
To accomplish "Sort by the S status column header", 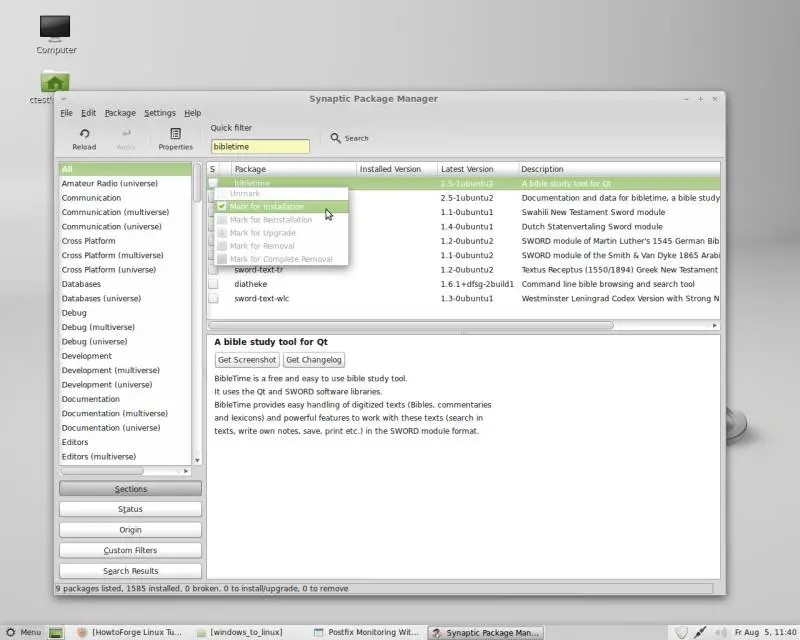I will pos(213,169).
